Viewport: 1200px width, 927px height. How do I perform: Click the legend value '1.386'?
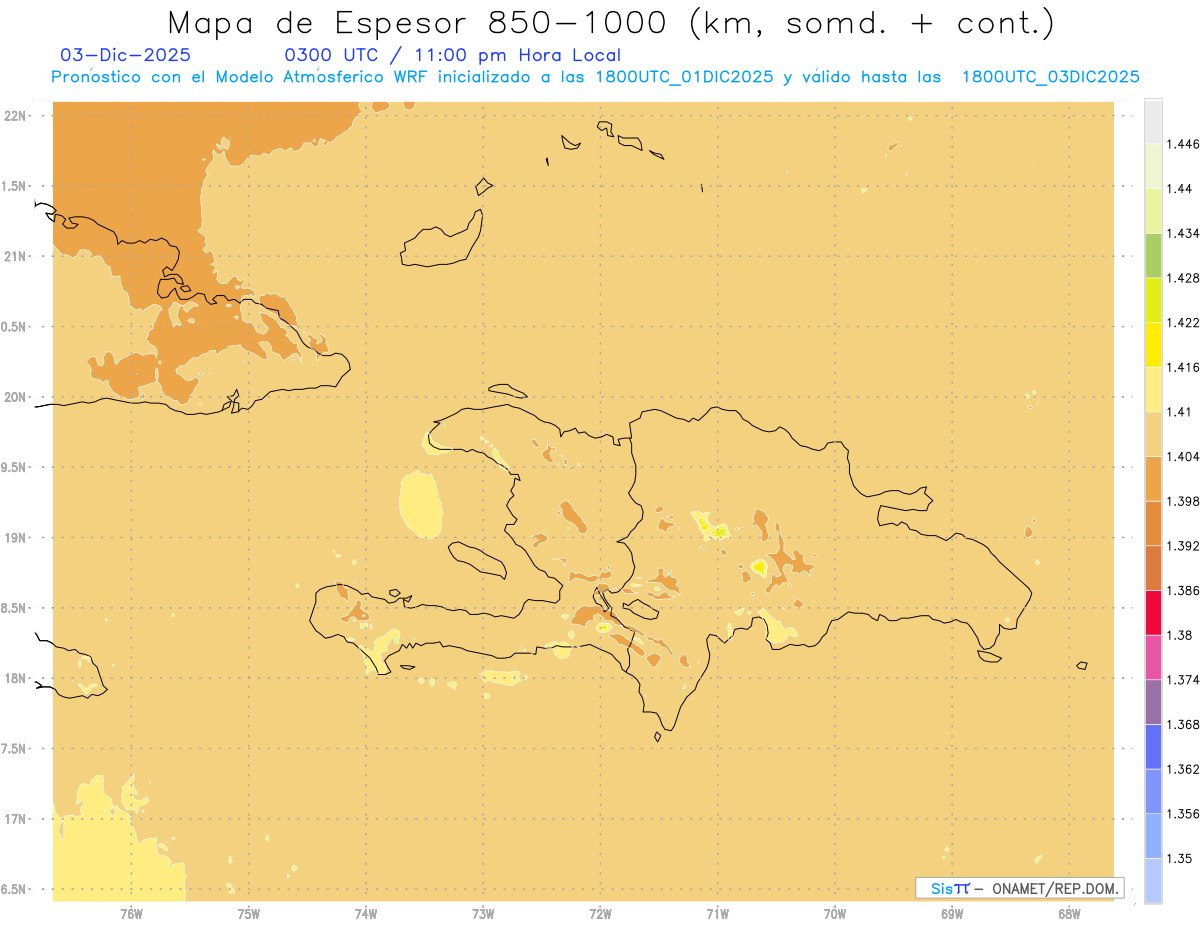click(x=1184, y=590)
